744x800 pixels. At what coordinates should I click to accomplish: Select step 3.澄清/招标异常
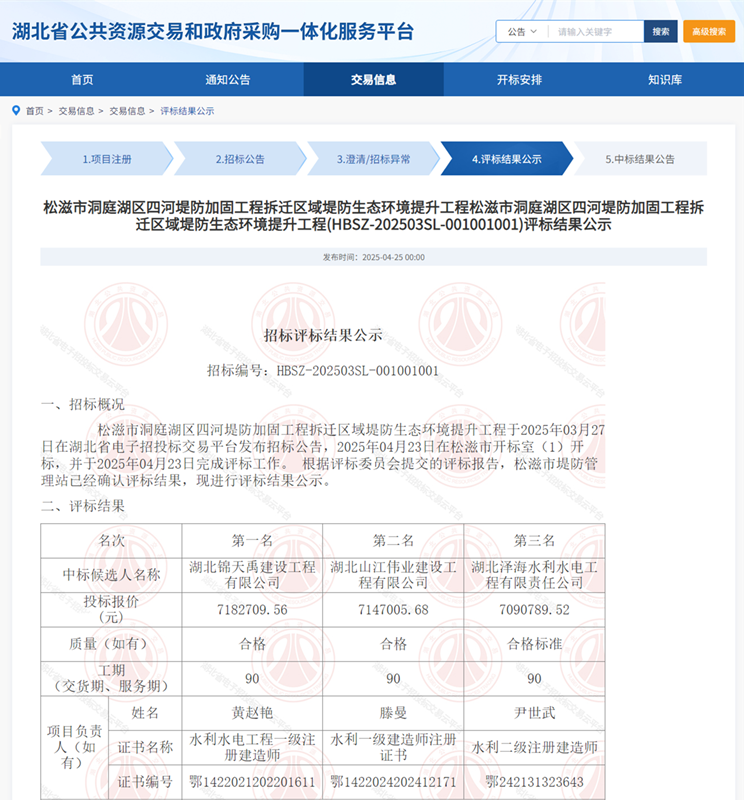click(373, 159)
